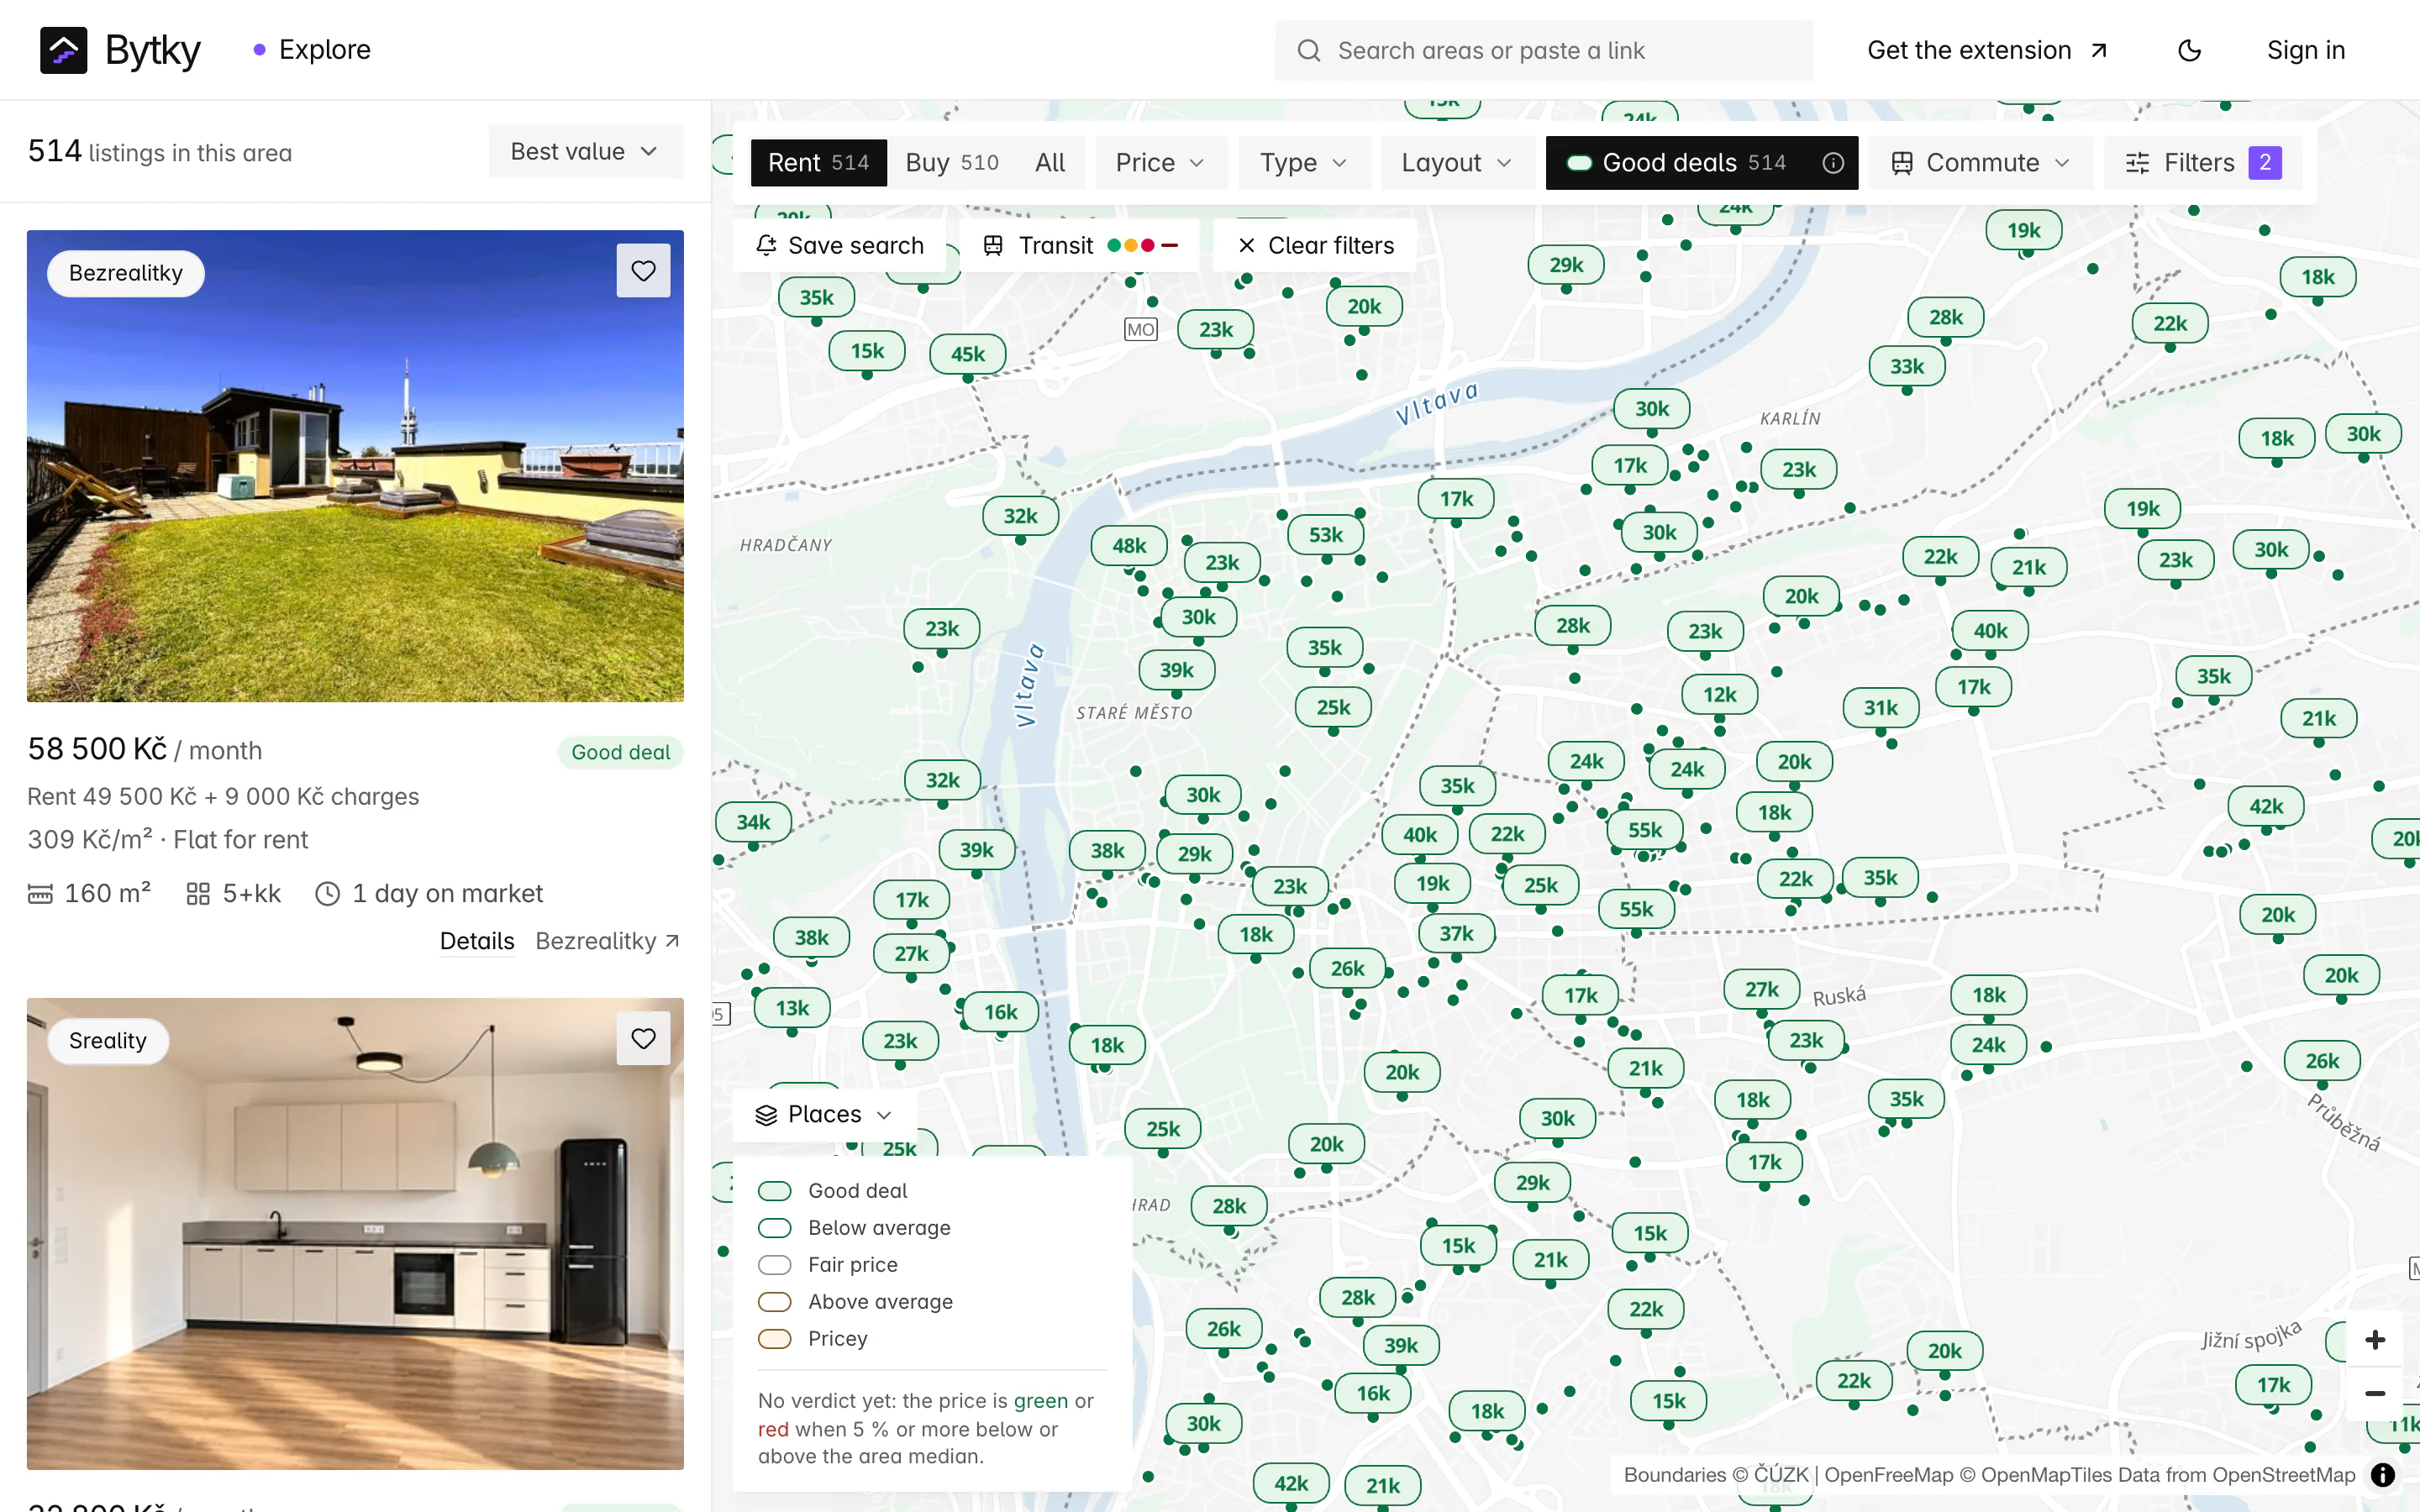Click the 42k marker at bottom of map

point(1290,1483)
